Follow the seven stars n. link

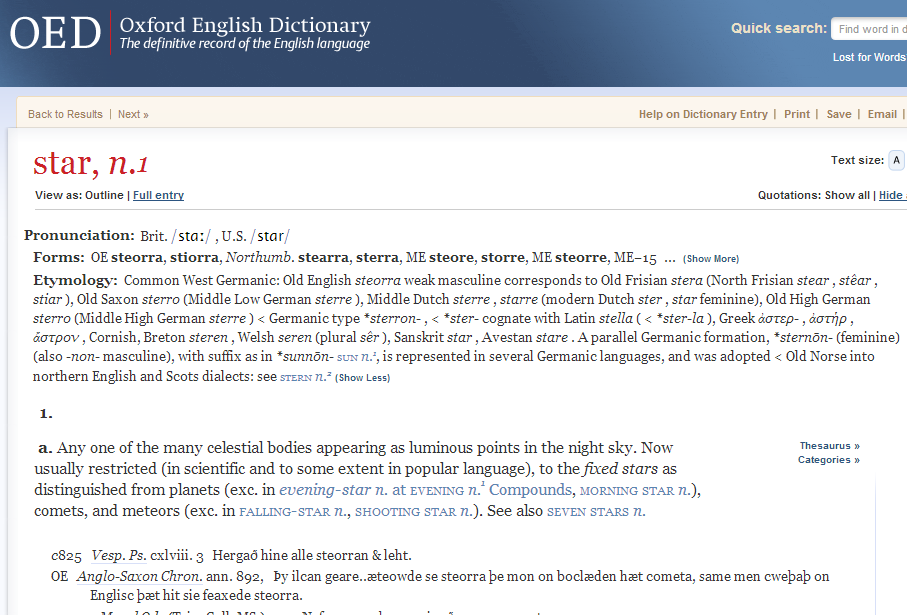[596, 511]
